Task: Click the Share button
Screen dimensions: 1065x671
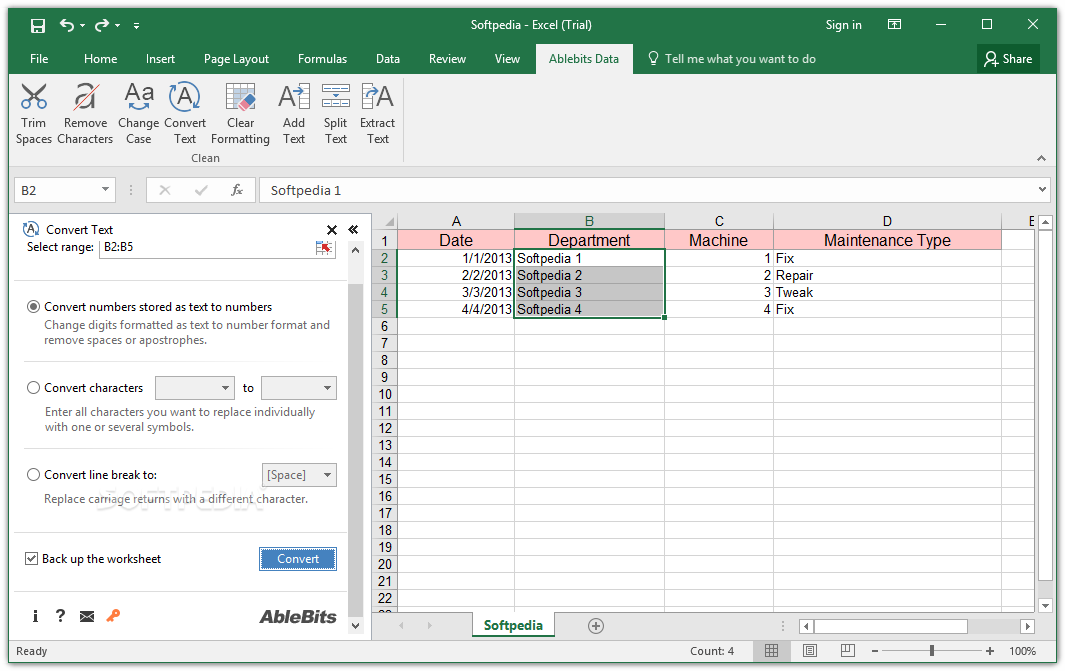Action: [x=1009, y=59]
